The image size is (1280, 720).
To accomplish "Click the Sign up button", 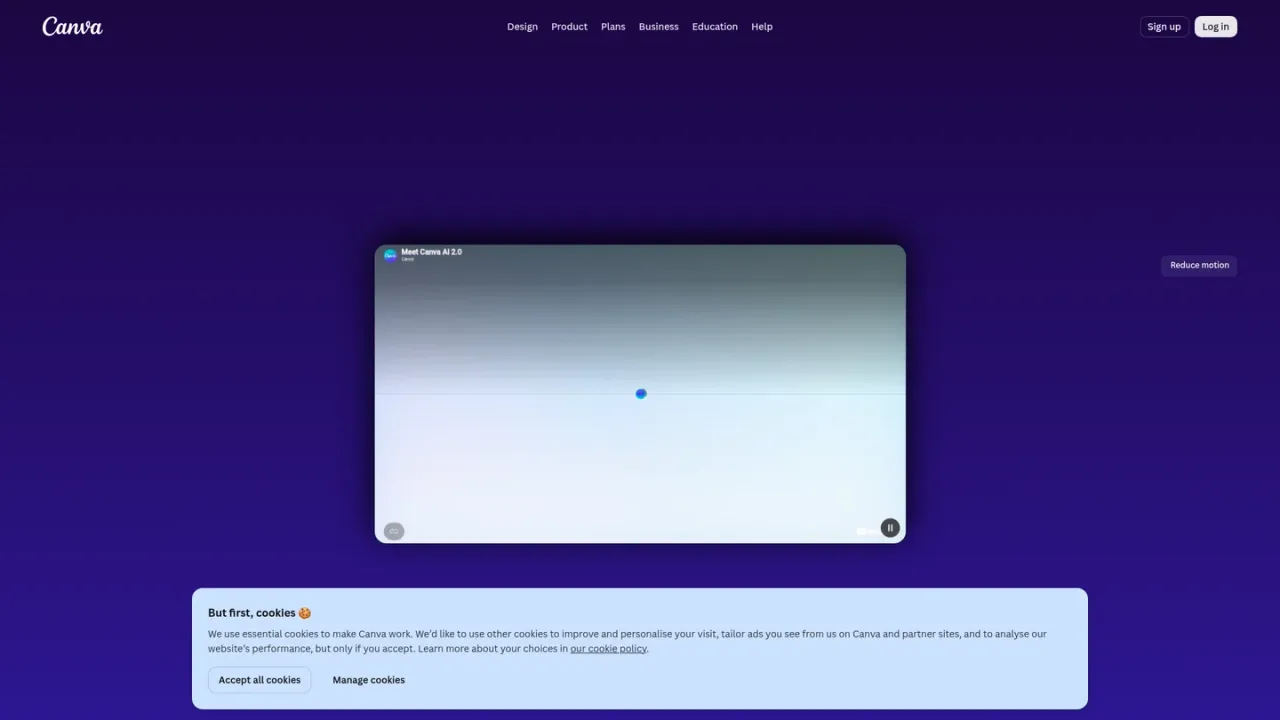I will (x=1164, y=27).
